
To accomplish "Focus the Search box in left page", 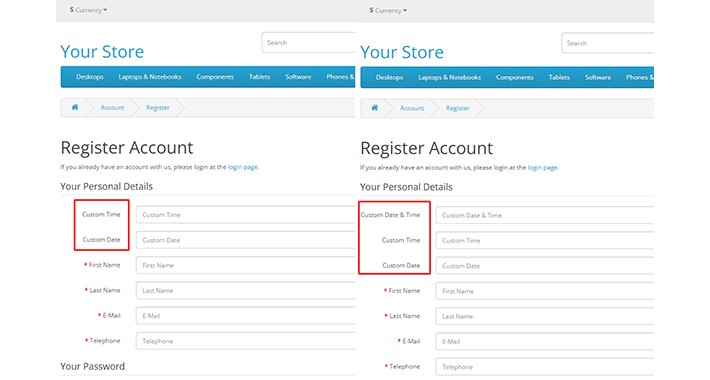I will (x=308, y=43).
